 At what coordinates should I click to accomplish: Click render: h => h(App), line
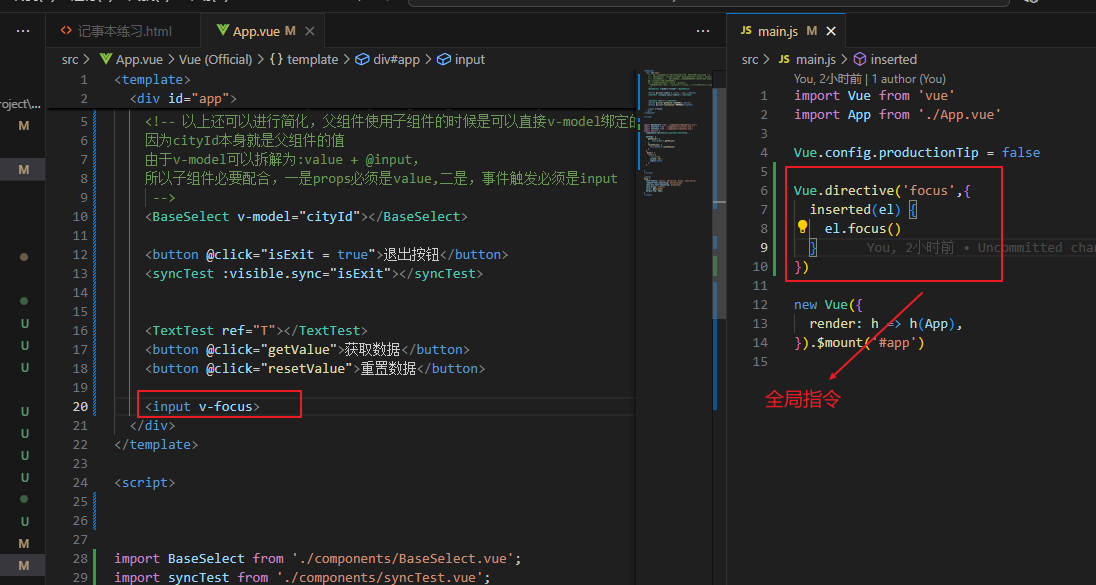886,324
